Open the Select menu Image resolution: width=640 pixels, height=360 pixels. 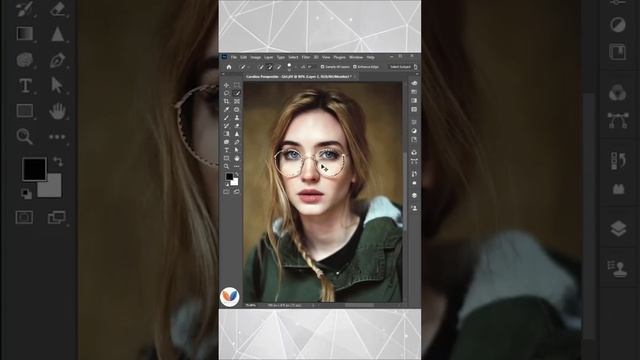coord(293,57)
